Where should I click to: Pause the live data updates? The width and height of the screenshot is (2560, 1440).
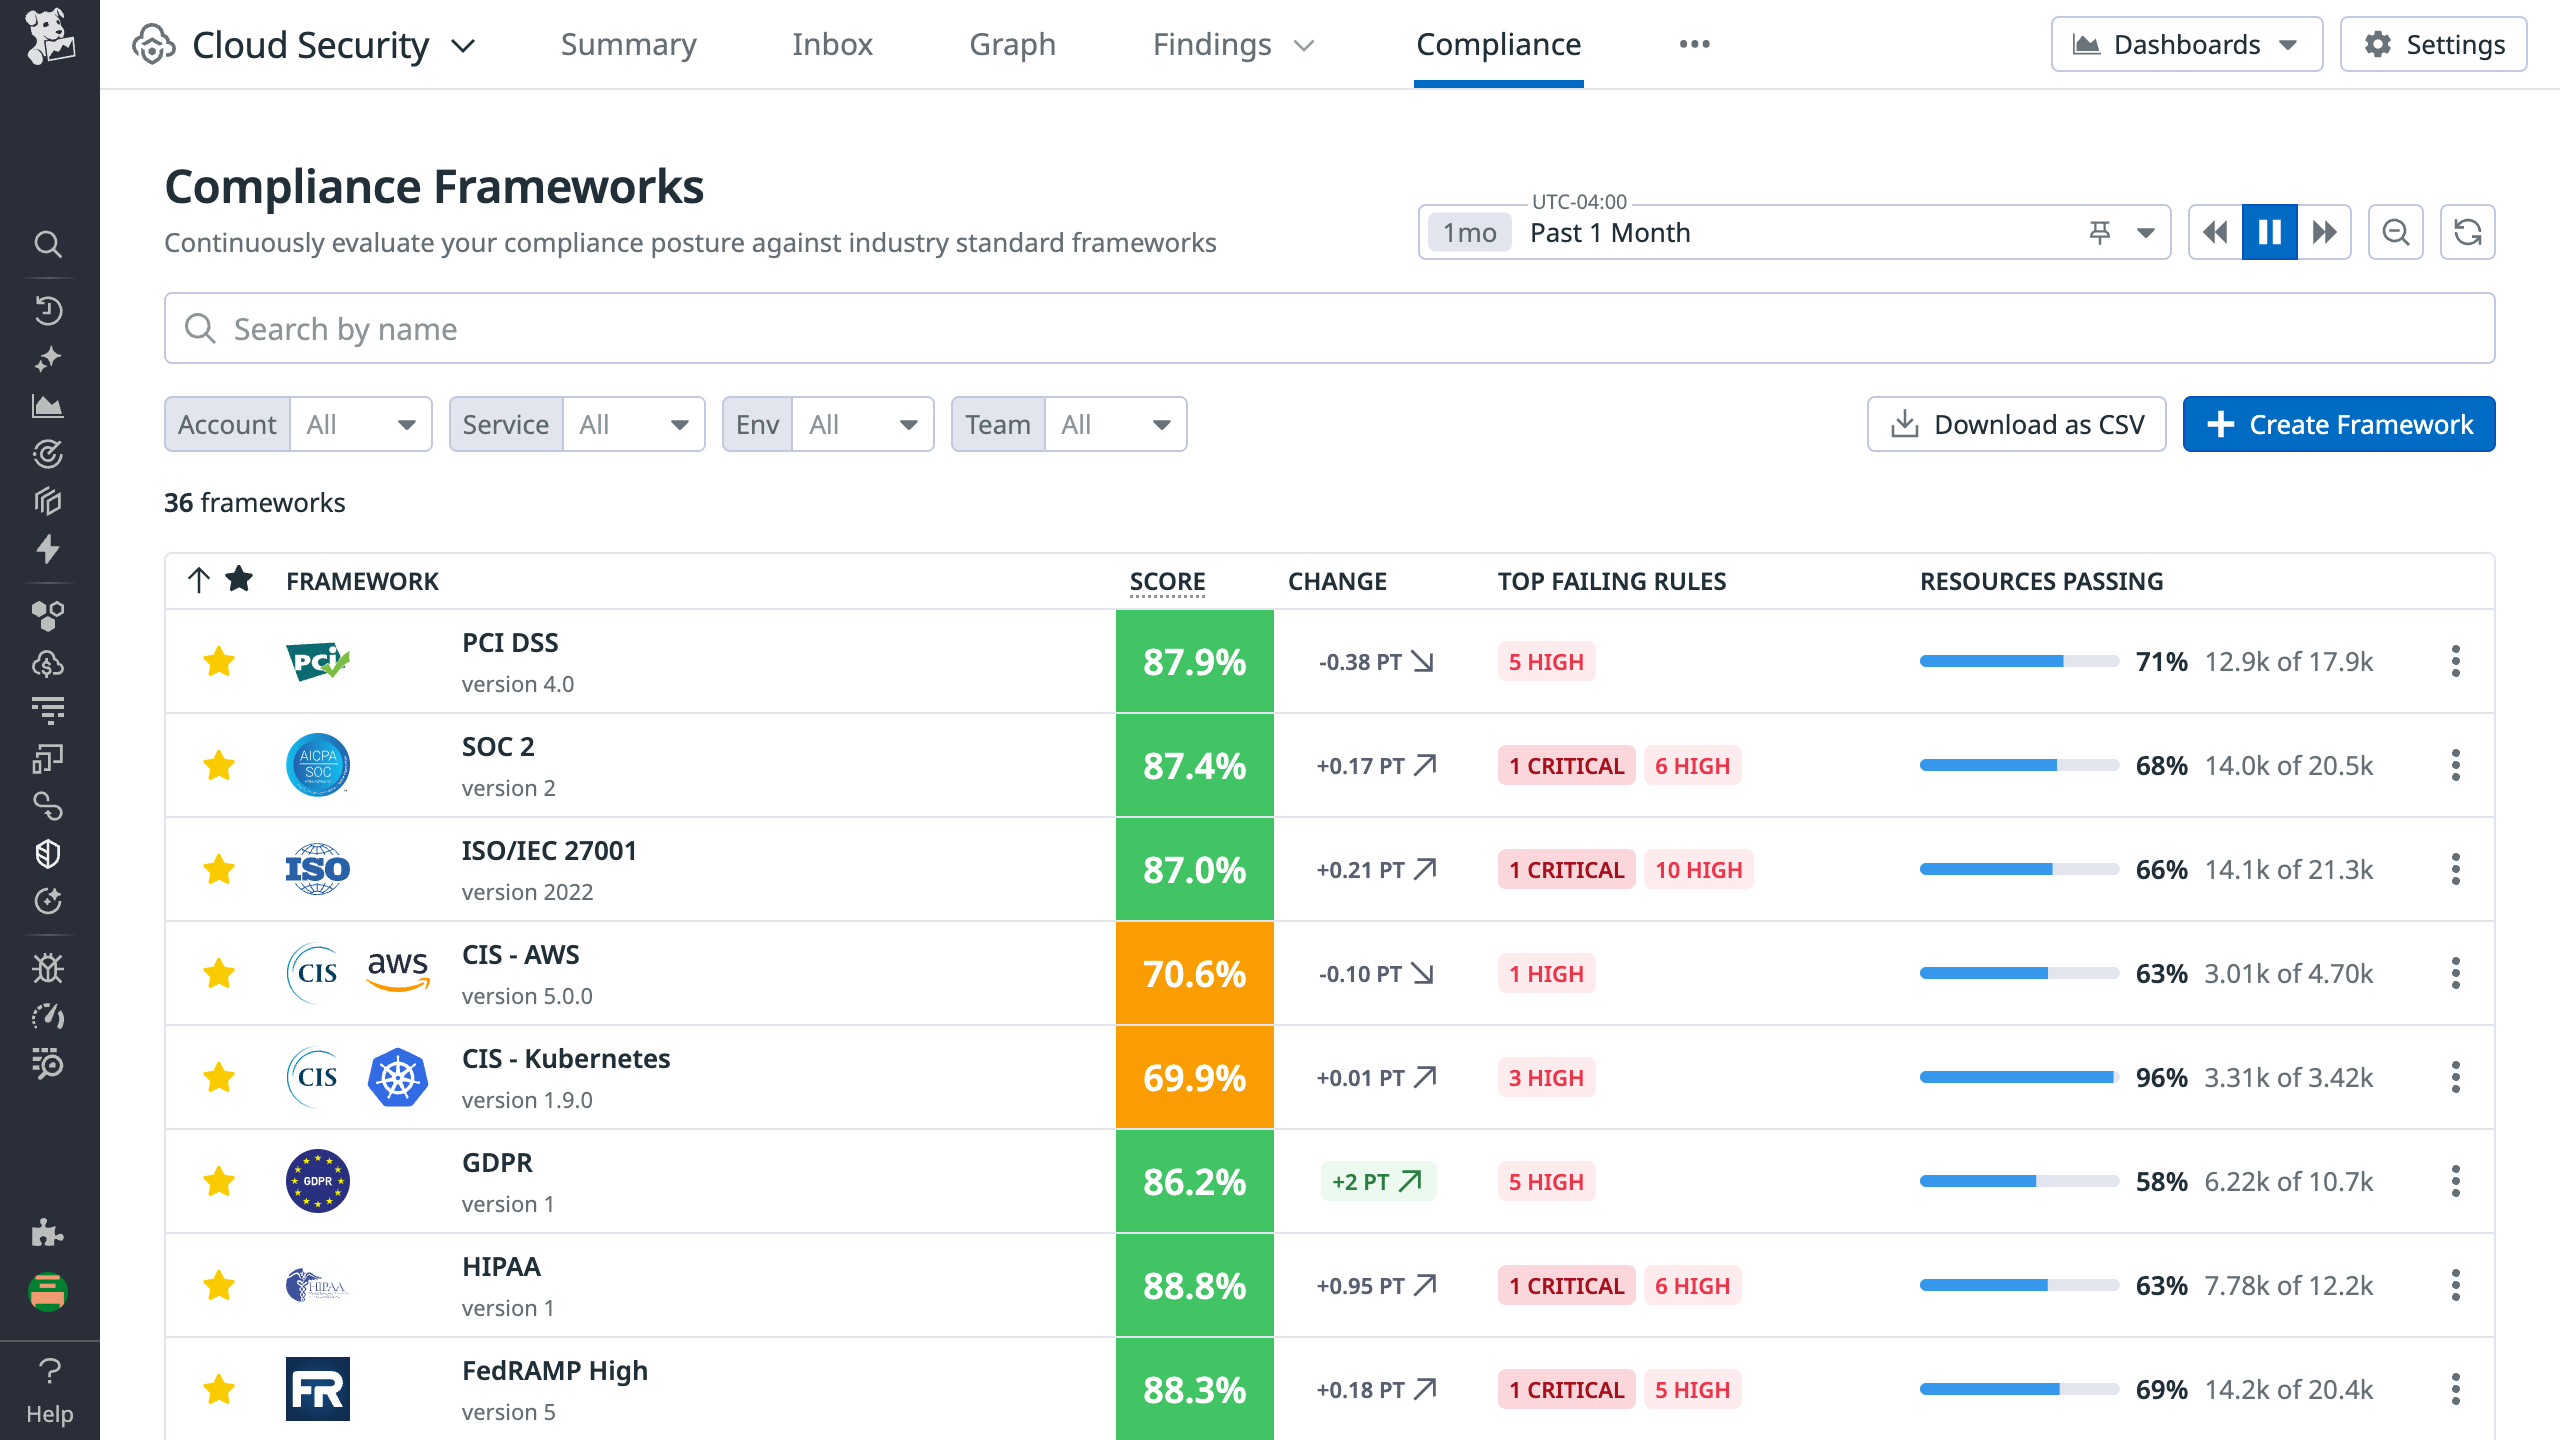coord(2270,231)
